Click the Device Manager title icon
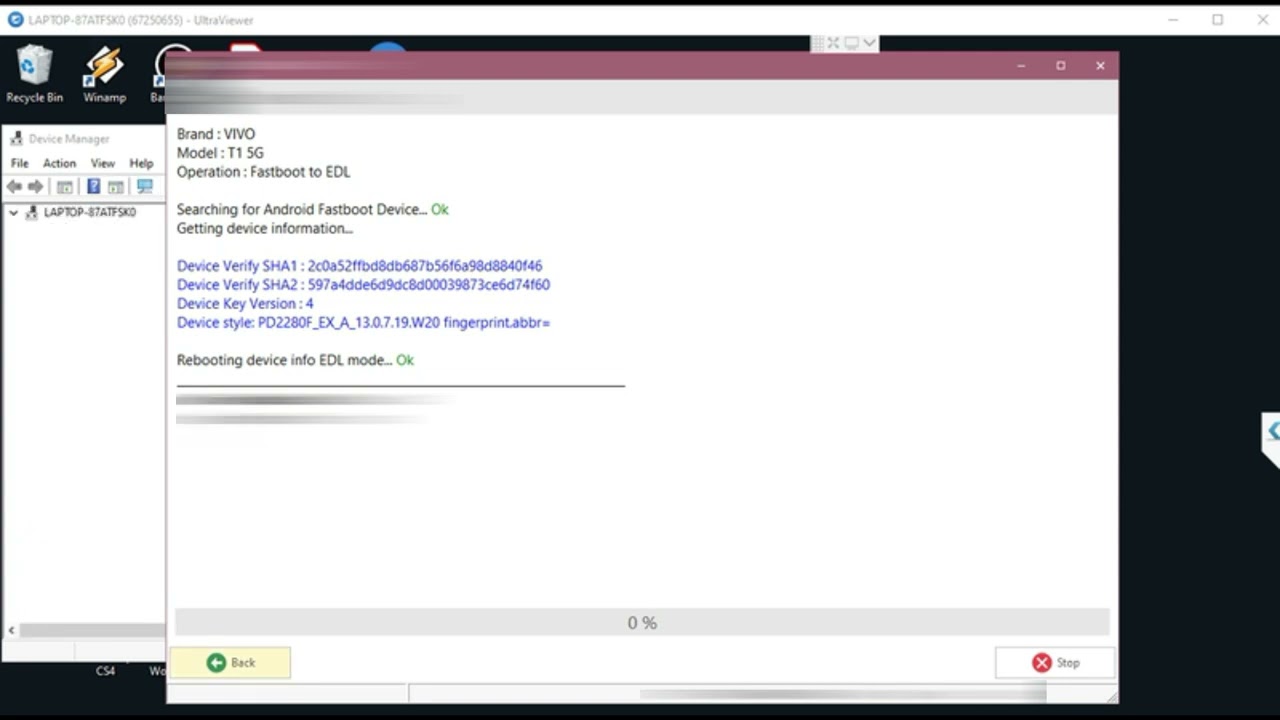The width and height of the screenshot is (1280, 720). (16, 139)
